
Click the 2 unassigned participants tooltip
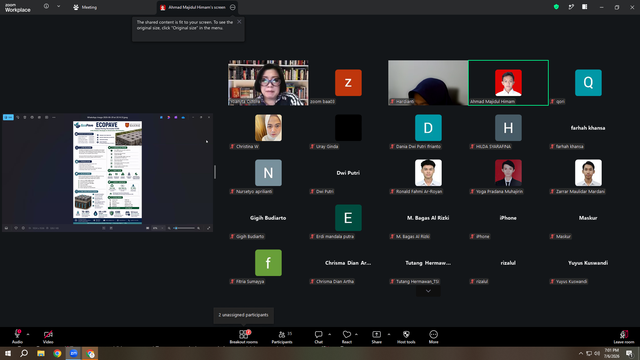coord(243,315)
